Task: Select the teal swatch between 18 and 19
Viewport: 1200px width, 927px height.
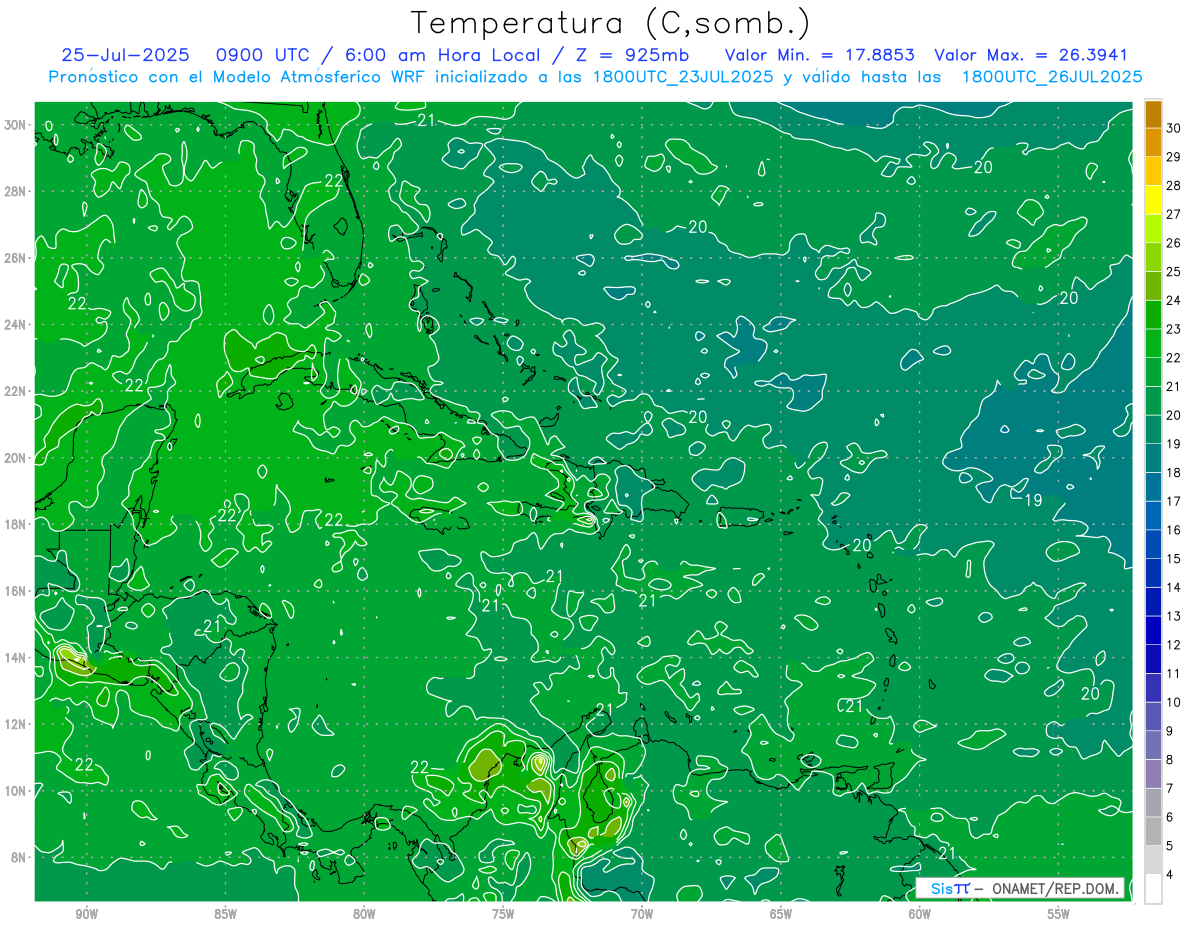Action: point(1153,458)
